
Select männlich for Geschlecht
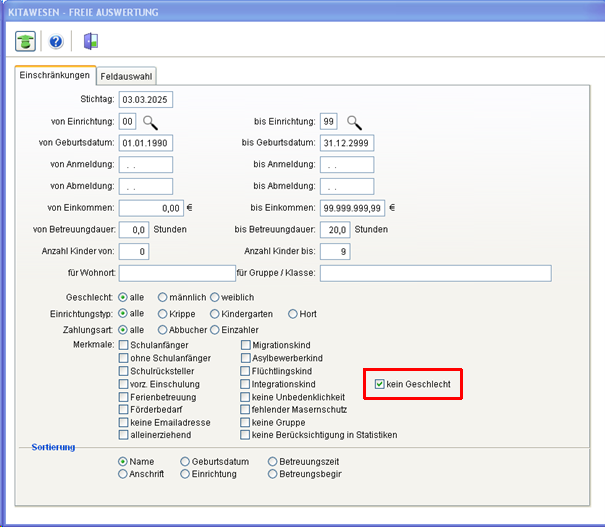tap(163, 297)
